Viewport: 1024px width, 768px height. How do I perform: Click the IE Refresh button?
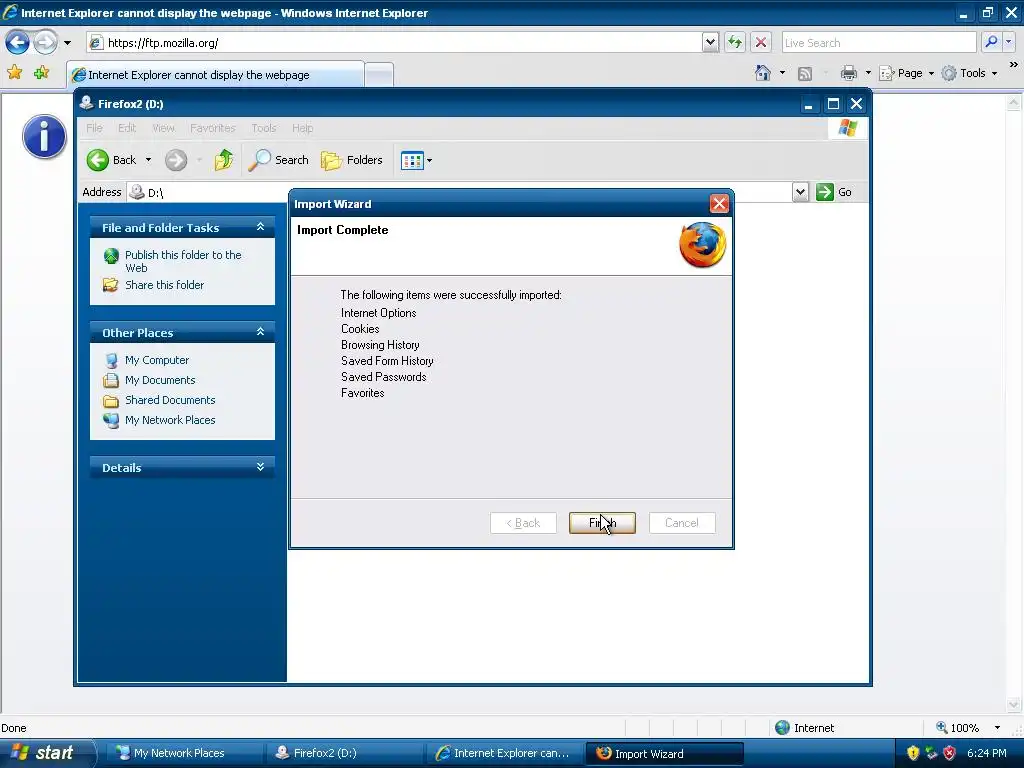pos(735,43)
